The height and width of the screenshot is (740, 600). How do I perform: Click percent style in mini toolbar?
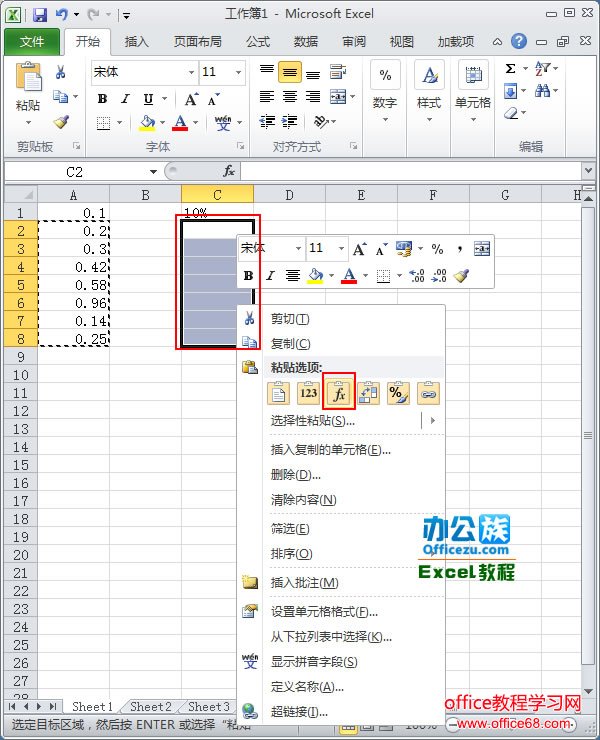438,249
